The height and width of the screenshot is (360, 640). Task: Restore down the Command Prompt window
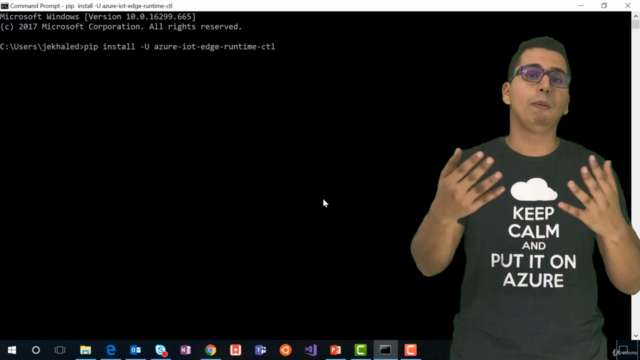tap(604, 6)
